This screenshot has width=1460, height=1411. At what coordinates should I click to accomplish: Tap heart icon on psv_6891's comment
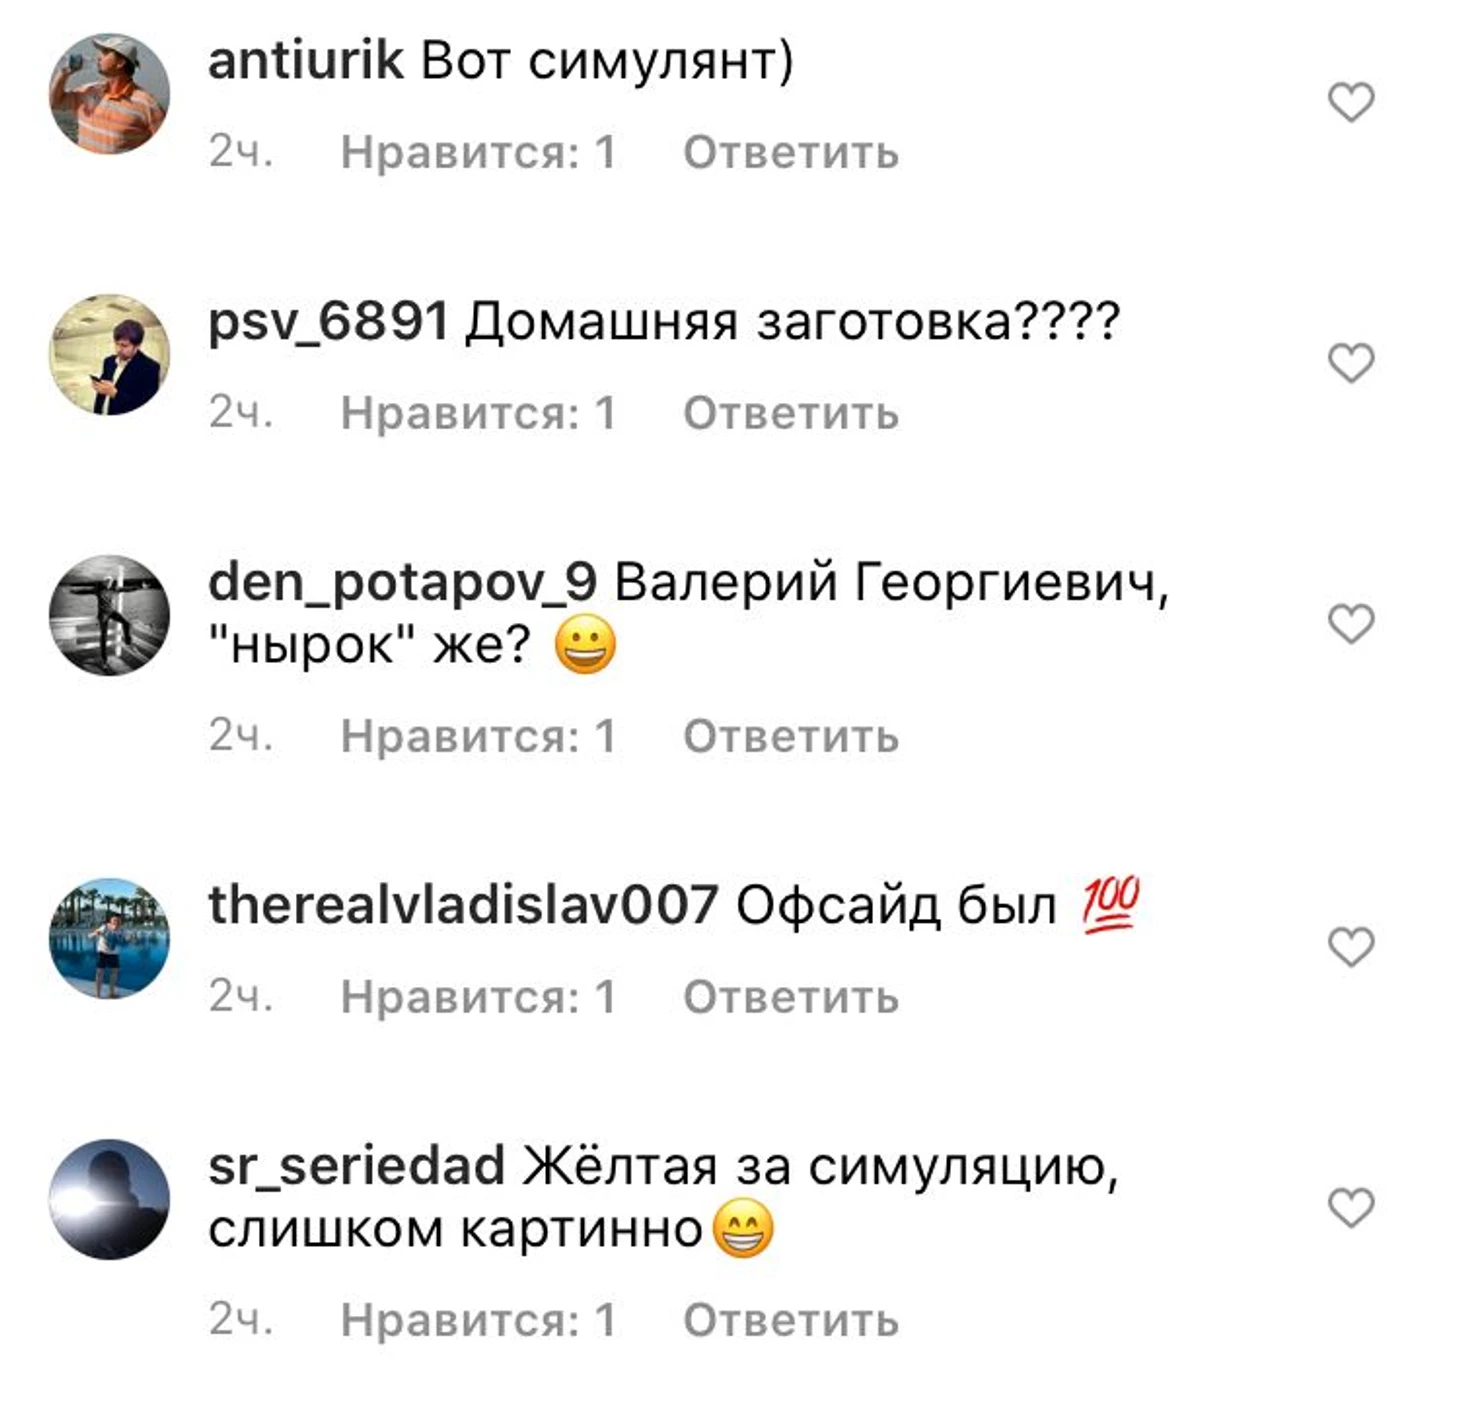1351,362
